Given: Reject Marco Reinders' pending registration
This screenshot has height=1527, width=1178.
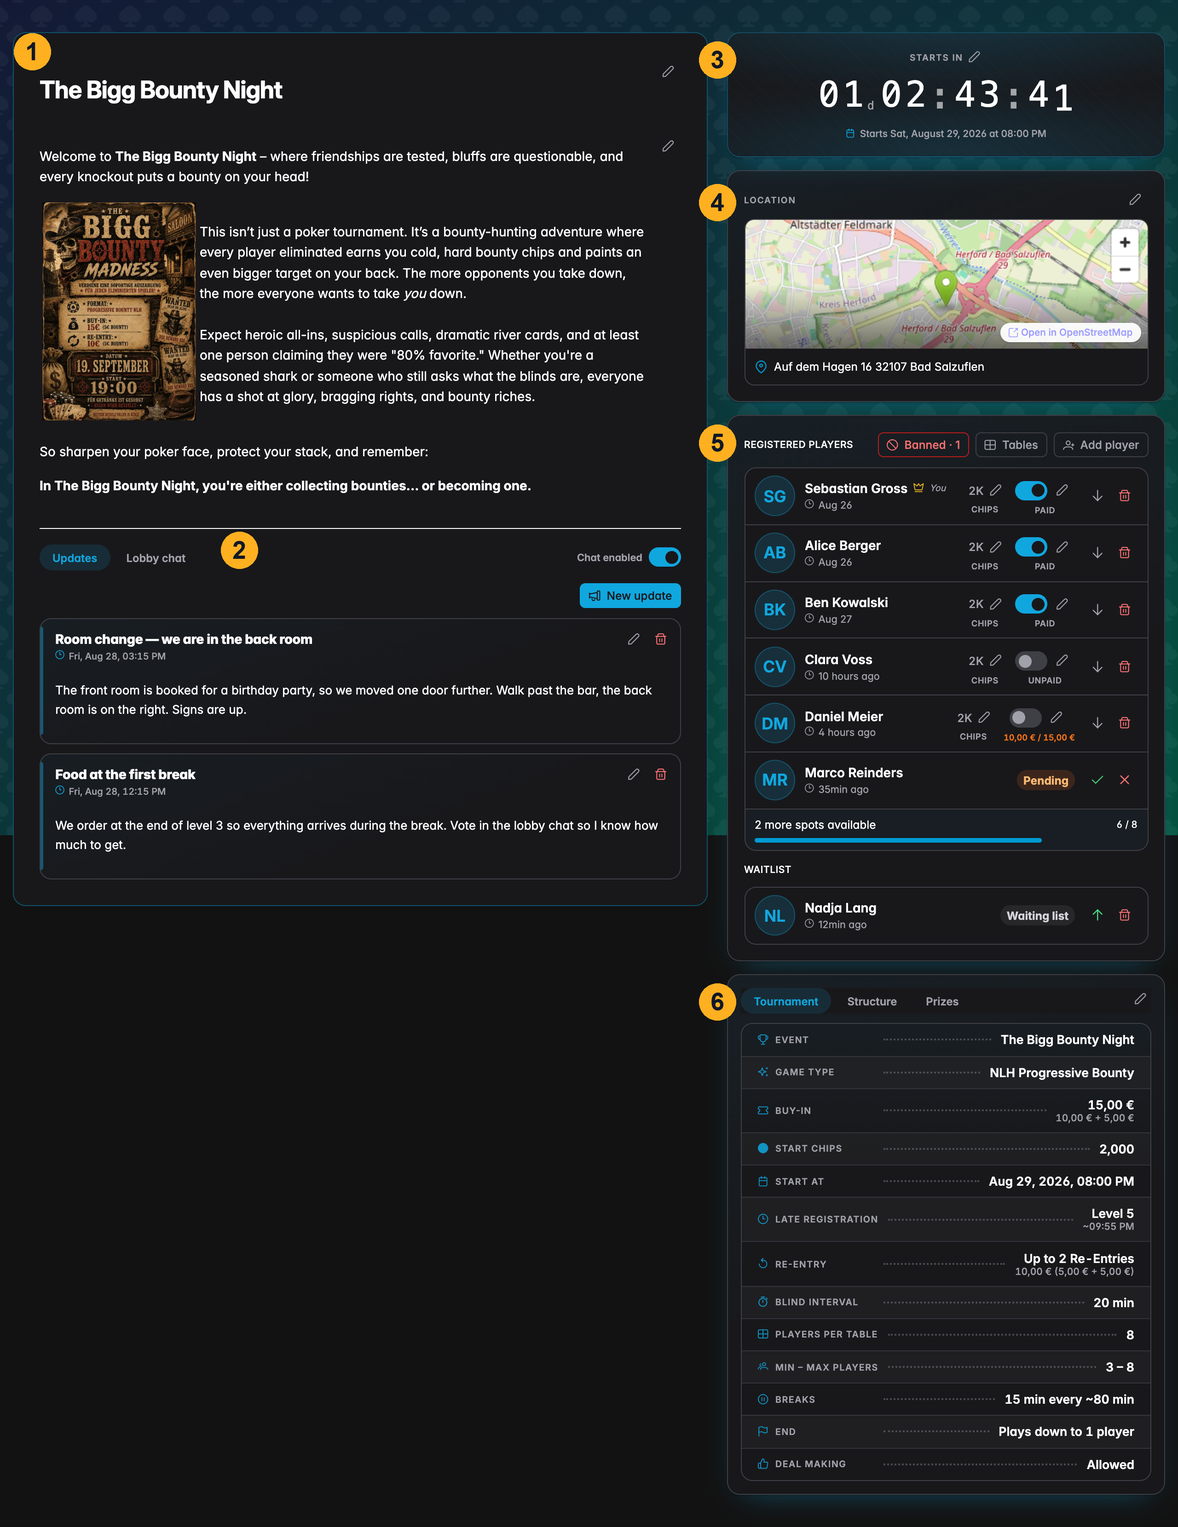Looking at the screenshot, I should (1124, 780).
